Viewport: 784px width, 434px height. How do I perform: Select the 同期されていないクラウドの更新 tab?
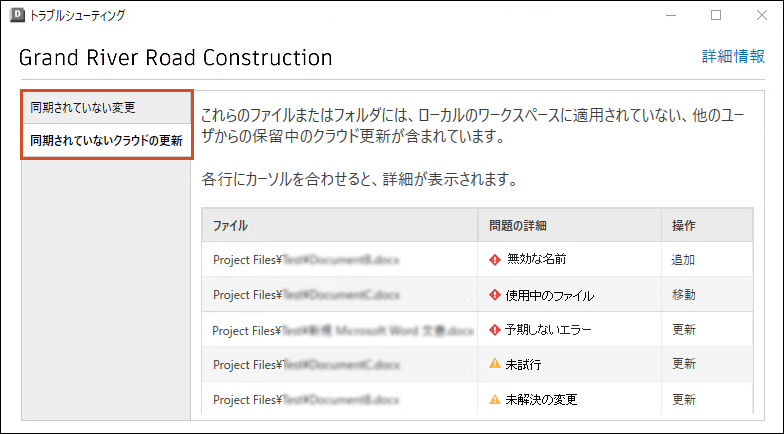pyautogui.click(x=106, y=141)
